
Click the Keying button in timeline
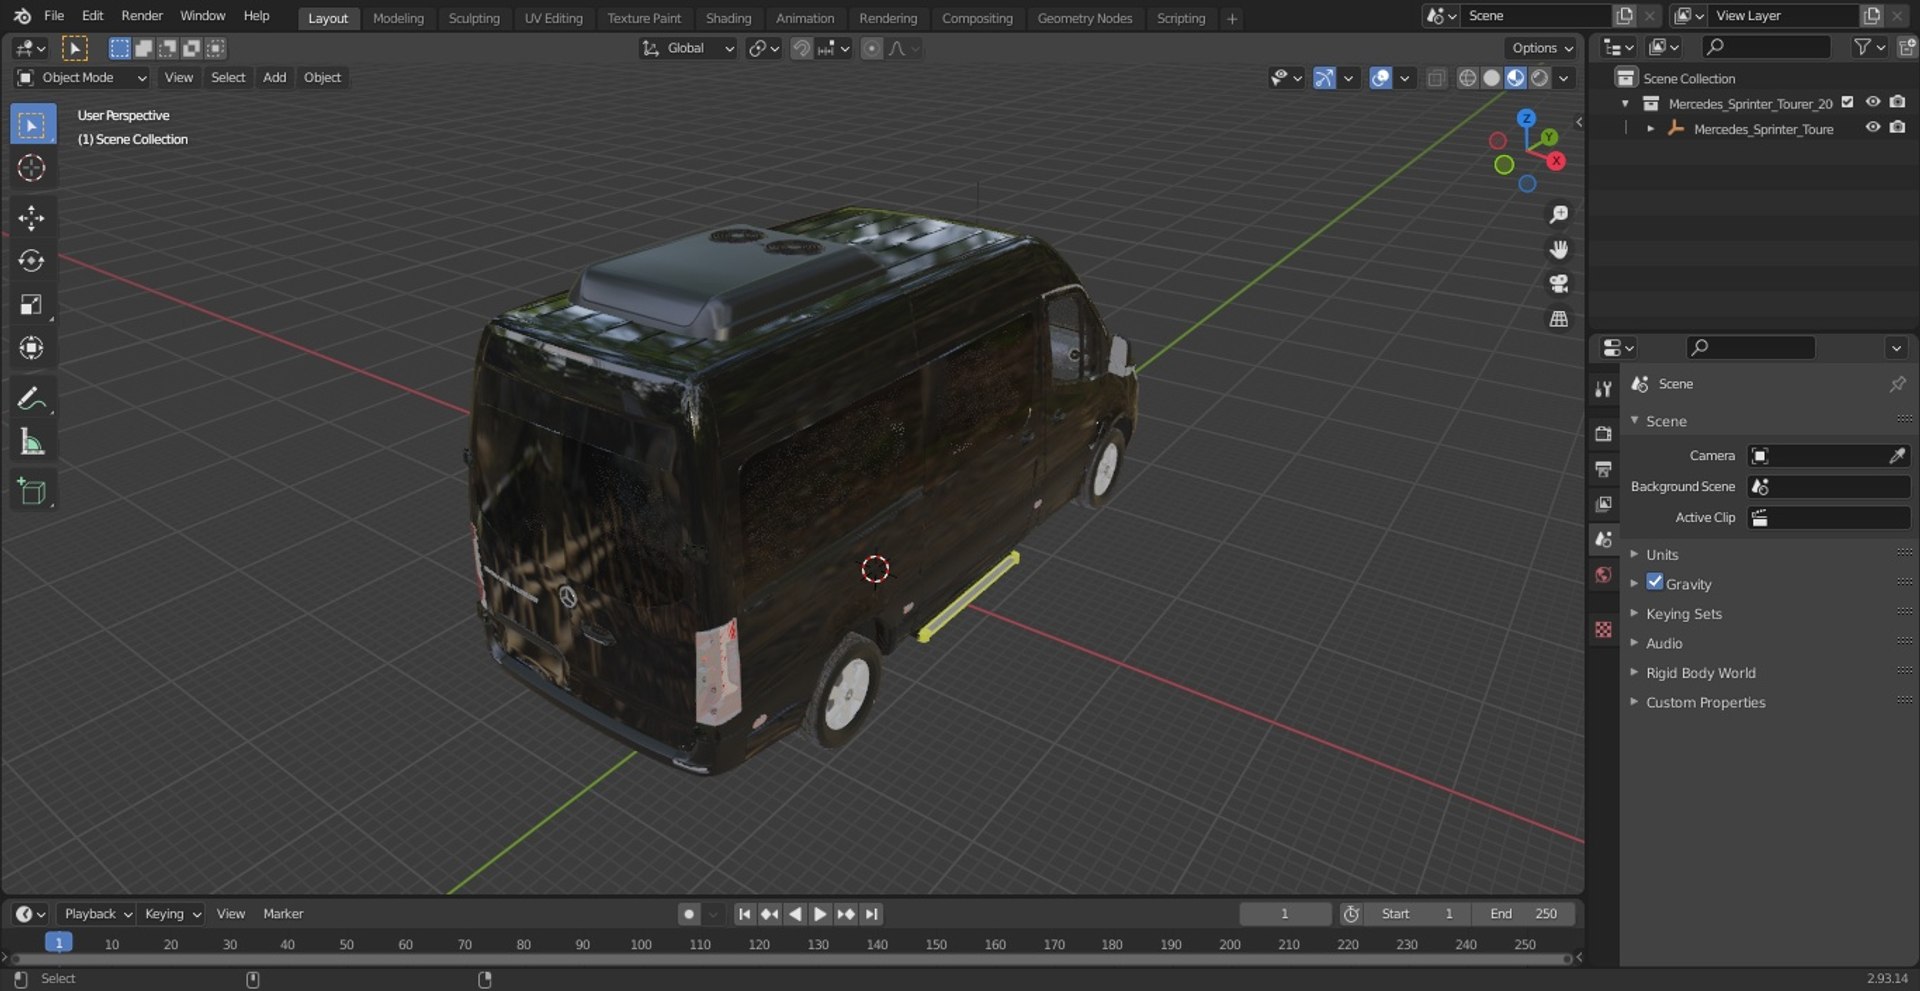pyautogui.click(x=172, y=914)
